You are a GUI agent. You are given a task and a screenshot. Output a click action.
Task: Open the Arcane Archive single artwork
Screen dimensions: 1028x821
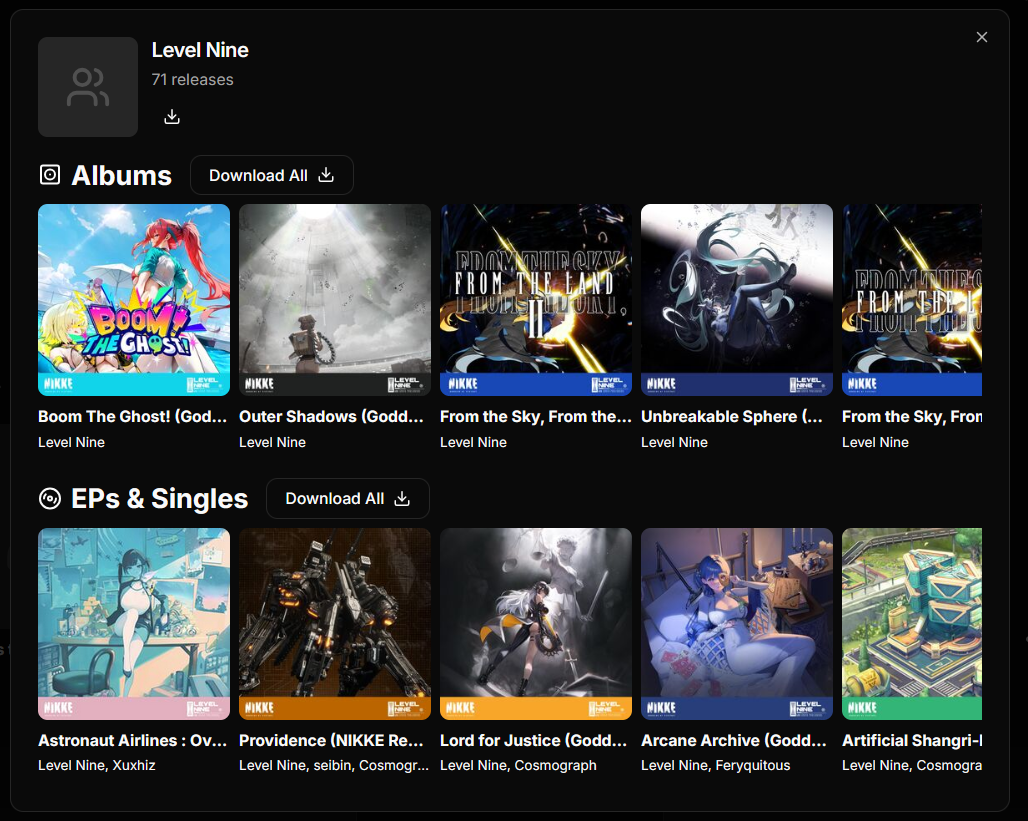pyautogui.click(x=737, y=624)
